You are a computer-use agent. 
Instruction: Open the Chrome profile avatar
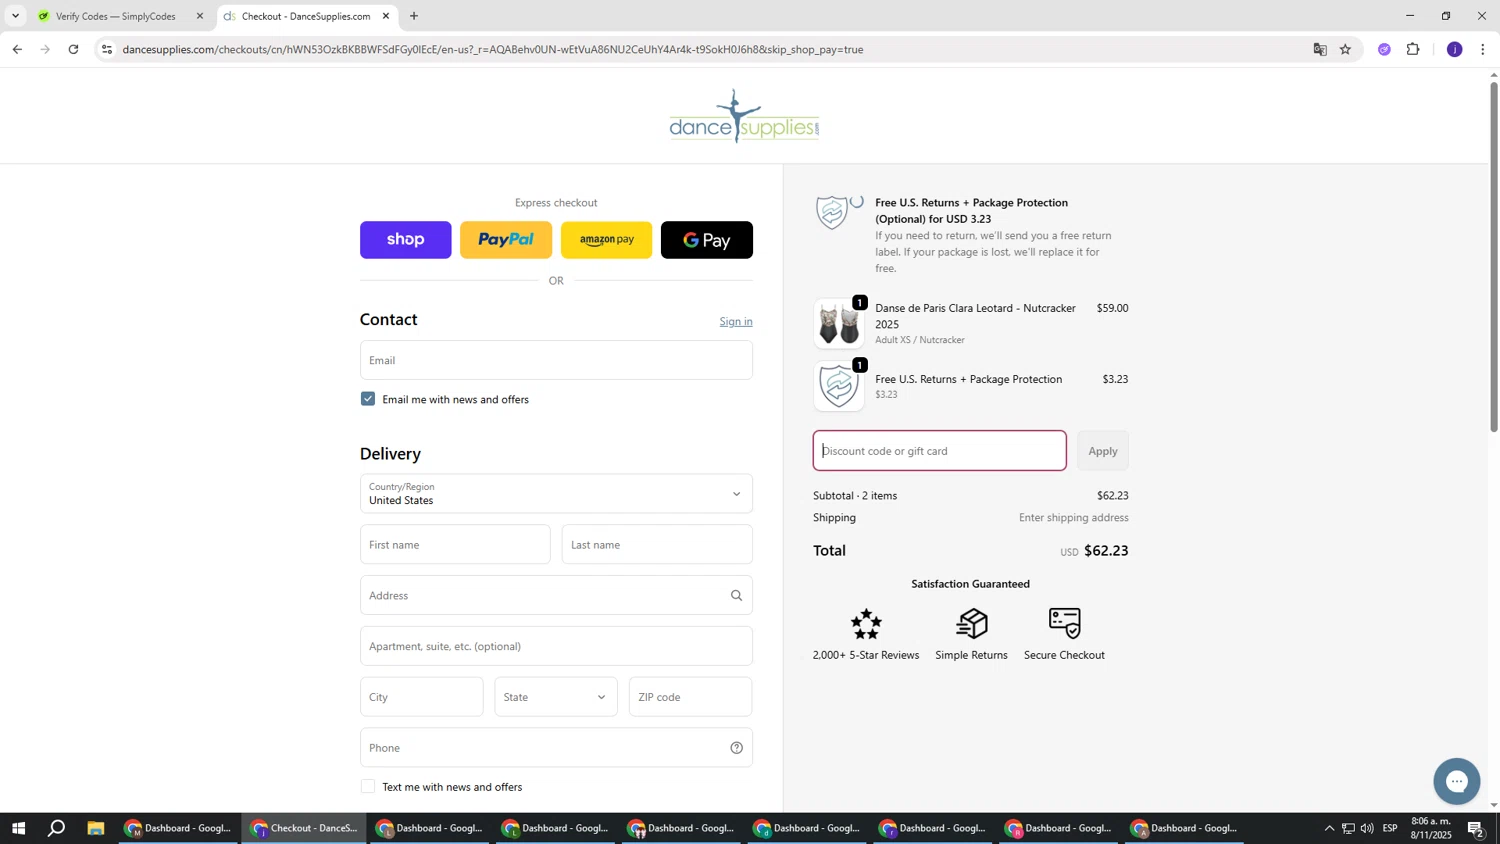(1454, 49)
